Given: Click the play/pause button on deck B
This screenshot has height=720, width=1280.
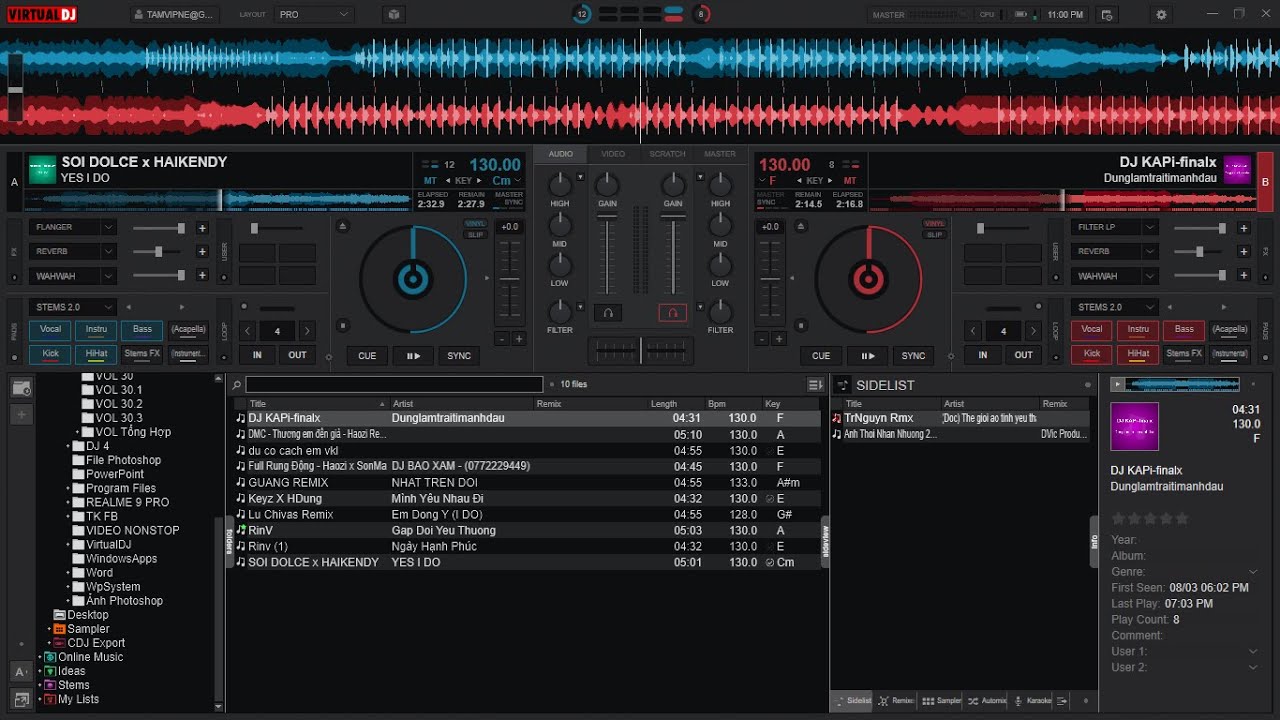Looking at the screenshot, I should [867, 355].
